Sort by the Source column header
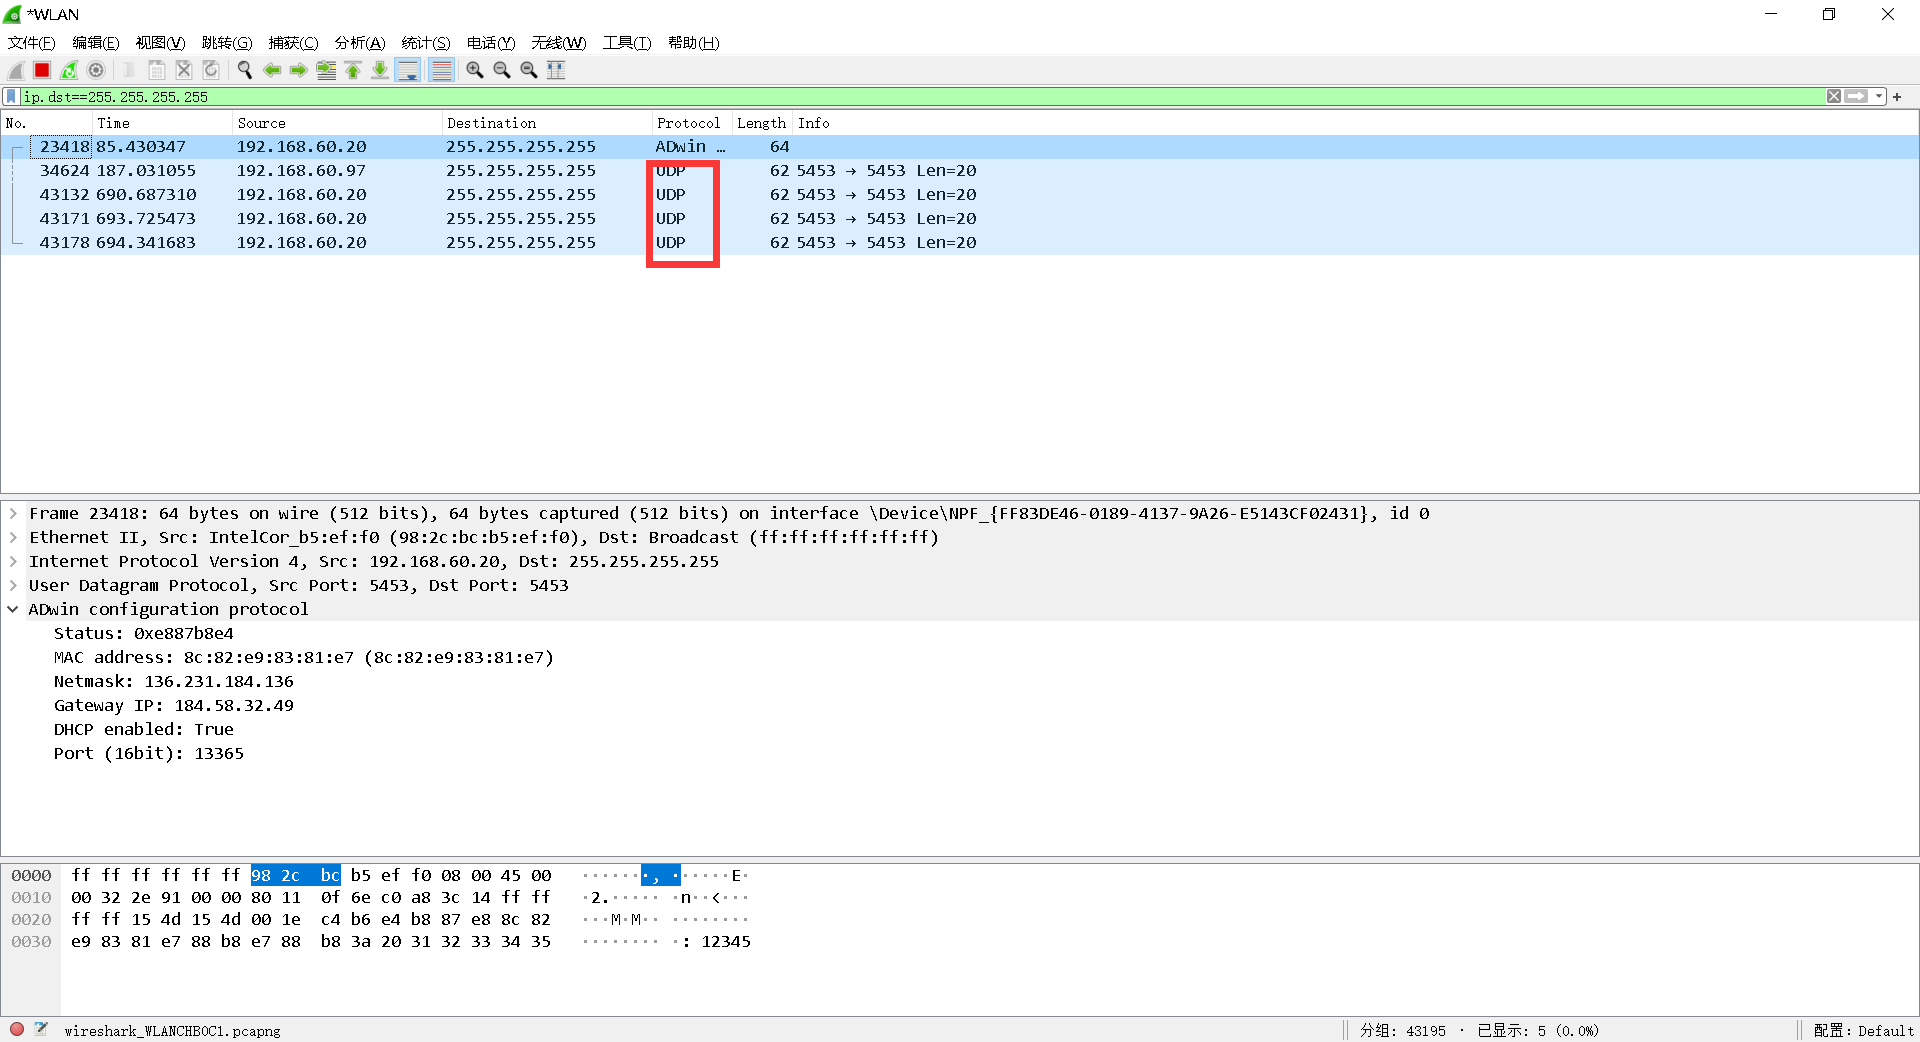 (337, 123)
